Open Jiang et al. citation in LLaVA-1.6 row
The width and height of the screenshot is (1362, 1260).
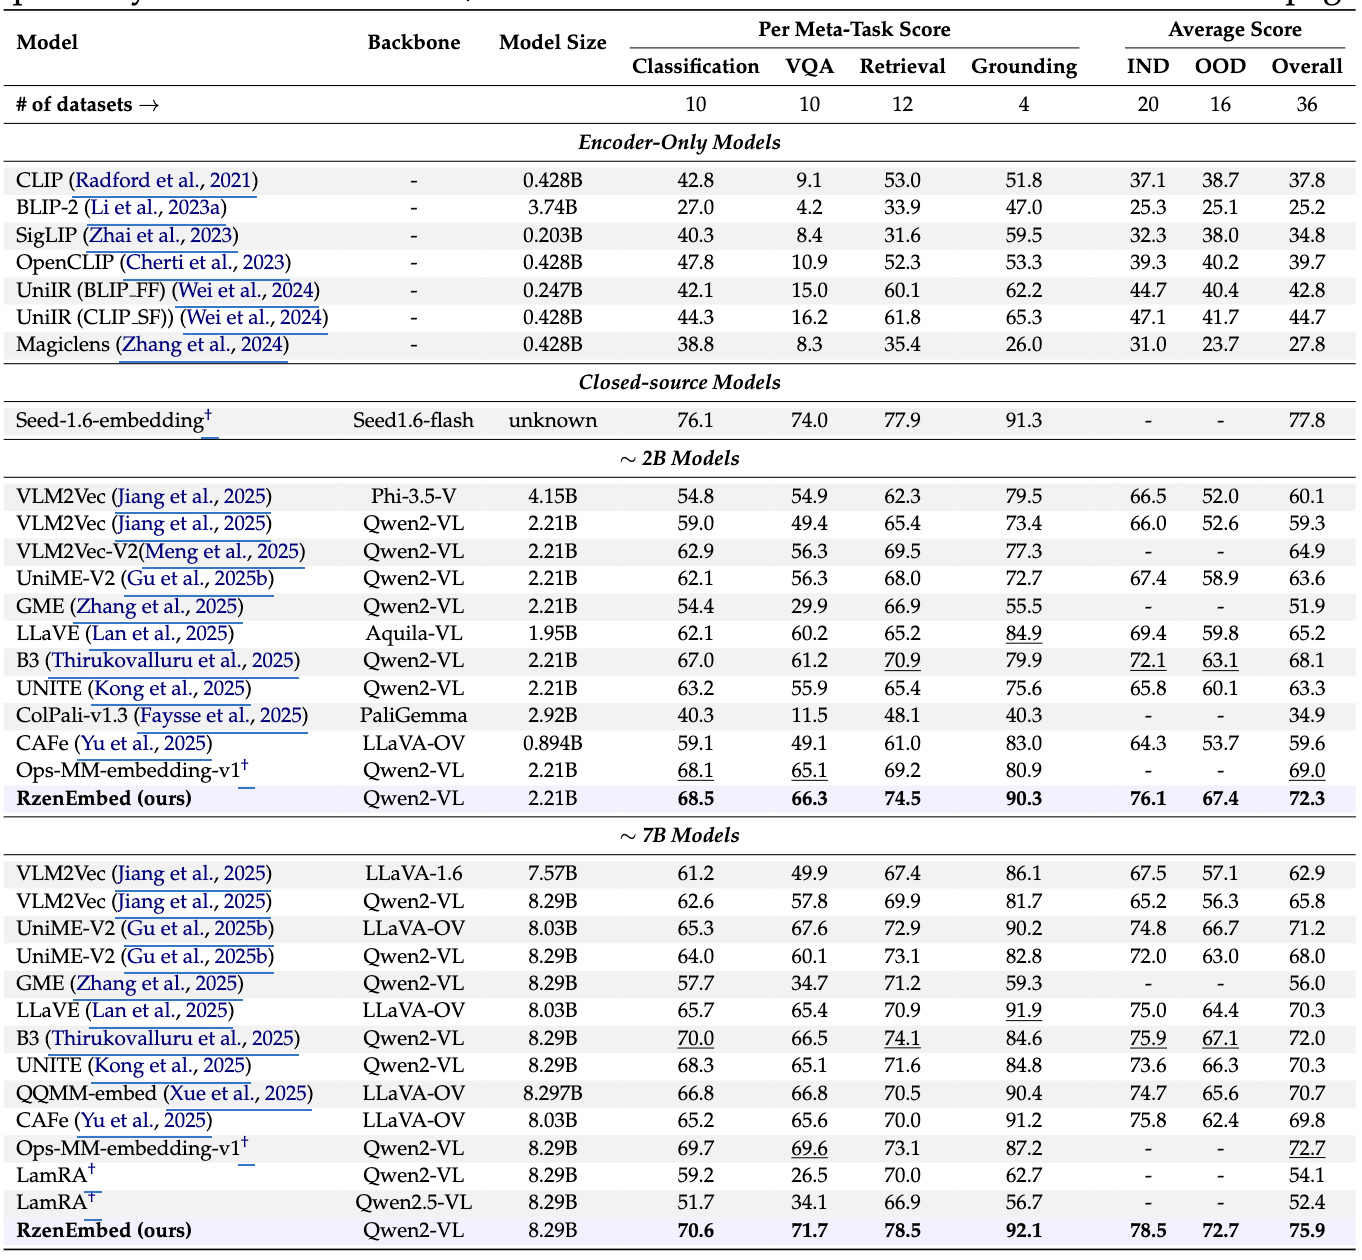[192, 874]
